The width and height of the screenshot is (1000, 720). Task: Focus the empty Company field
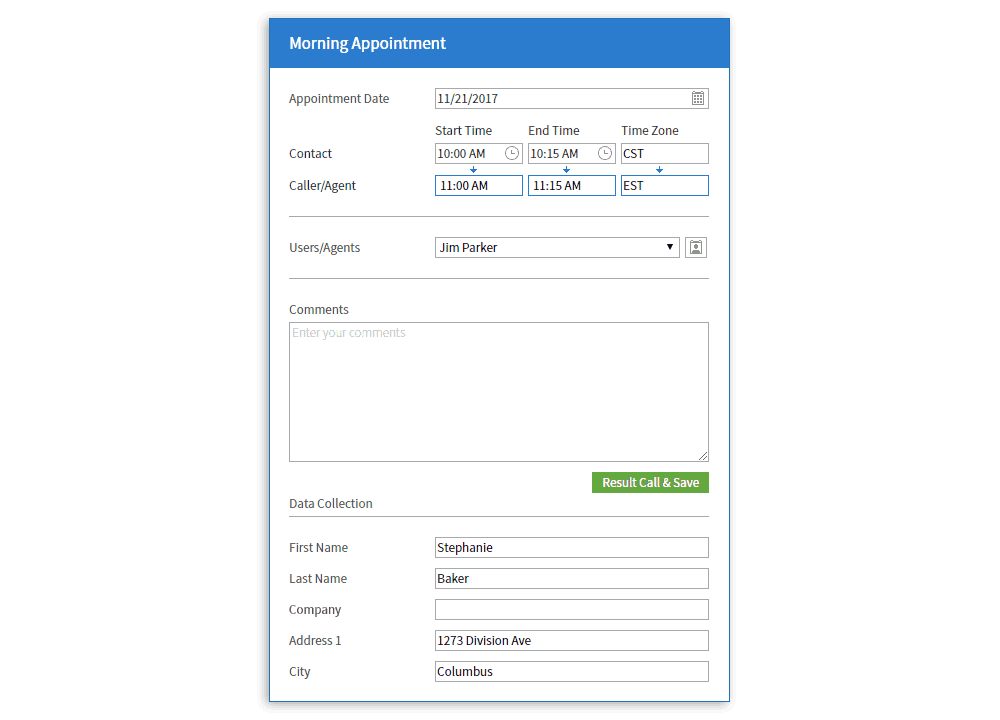point(571,609)
